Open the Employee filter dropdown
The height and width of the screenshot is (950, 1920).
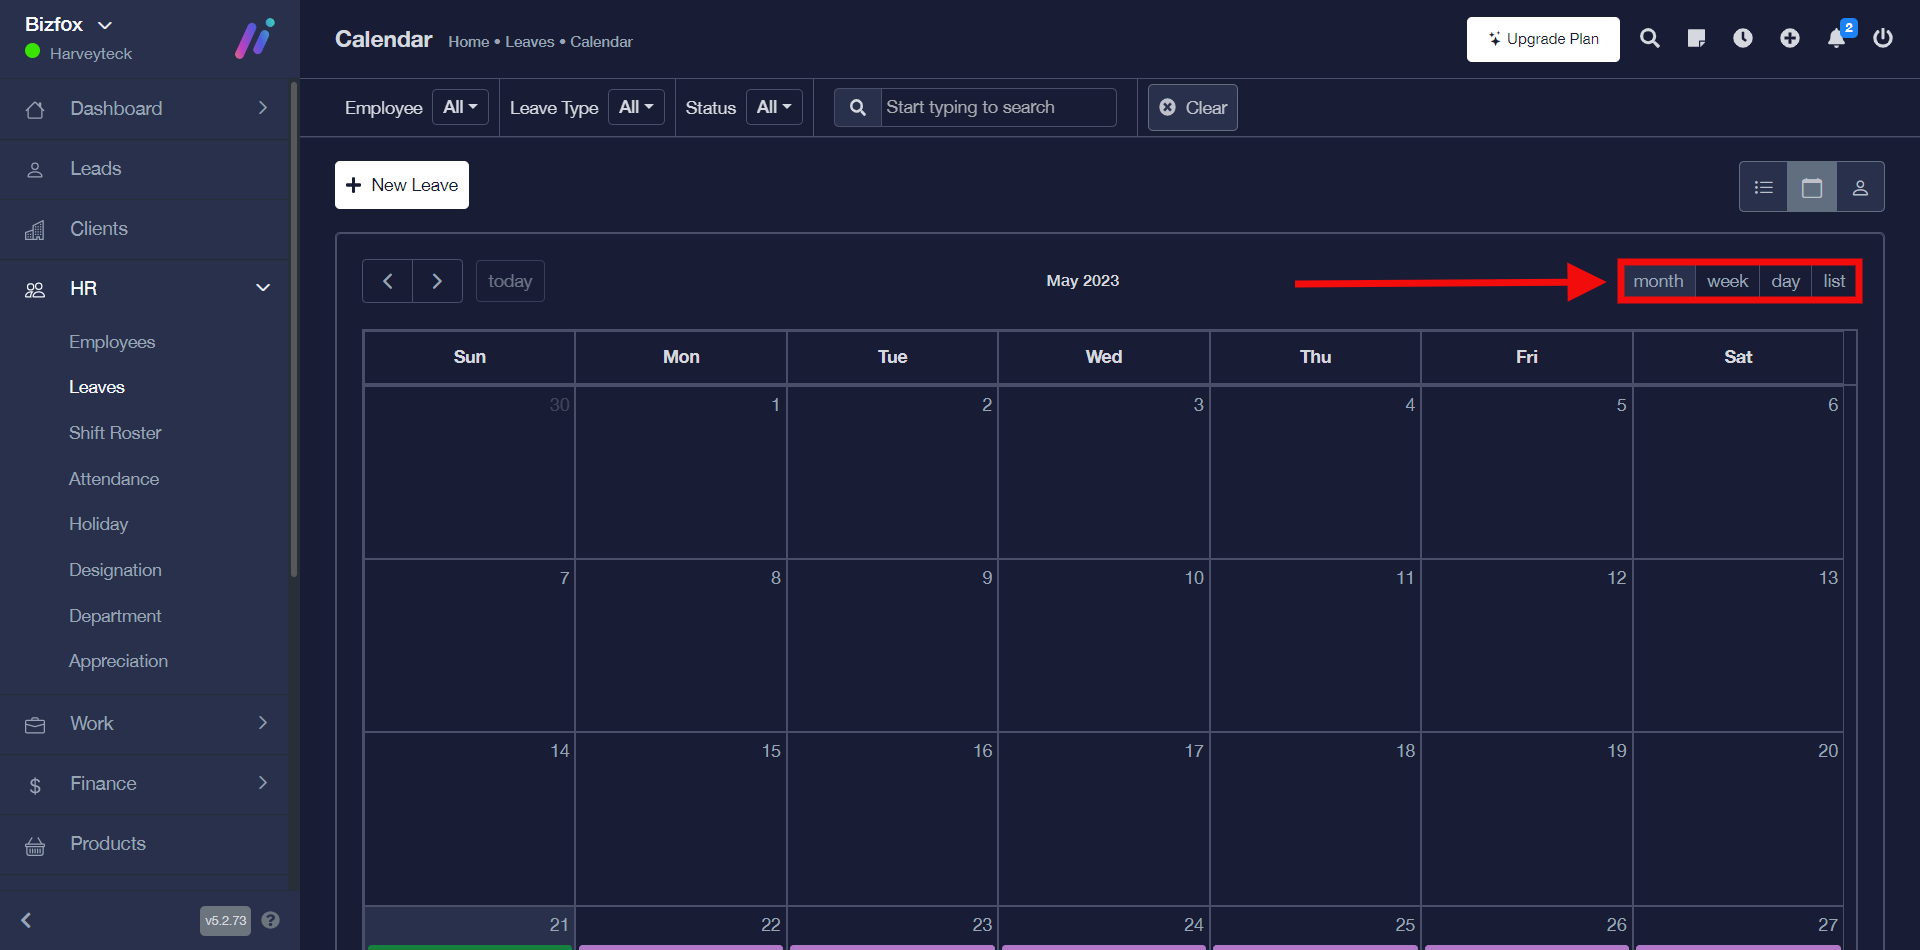click(x=460, y=107)
